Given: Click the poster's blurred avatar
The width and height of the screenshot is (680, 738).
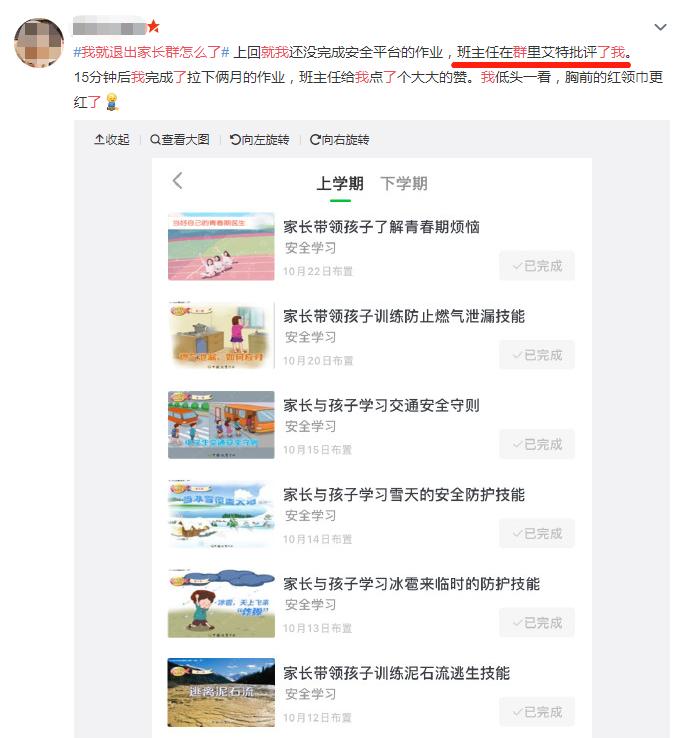Looking at the screenshot, I should pyautogui.click(x=39, y=43).
